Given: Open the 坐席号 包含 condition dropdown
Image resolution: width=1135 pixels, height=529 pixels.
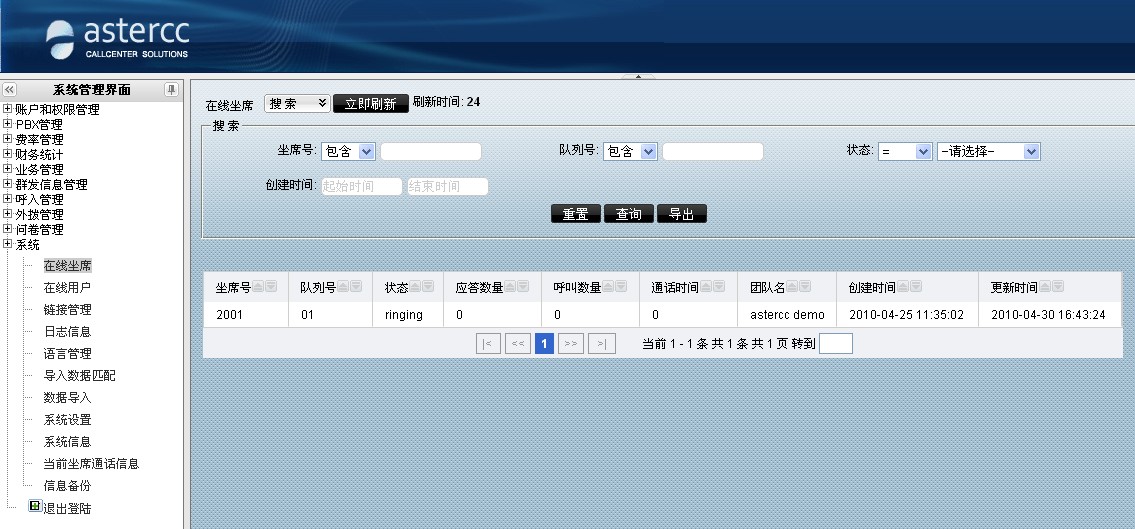Looking at the screenshot, I should coord(347,151).
